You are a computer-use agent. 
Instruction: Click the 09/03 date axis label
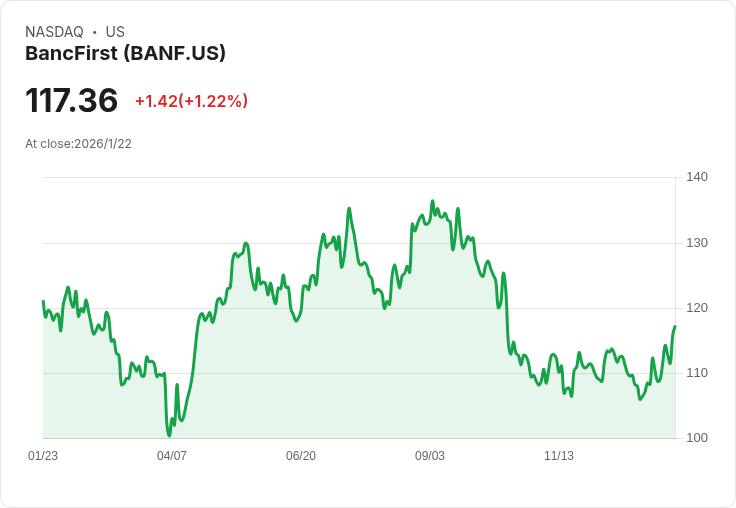pos(430,456)
